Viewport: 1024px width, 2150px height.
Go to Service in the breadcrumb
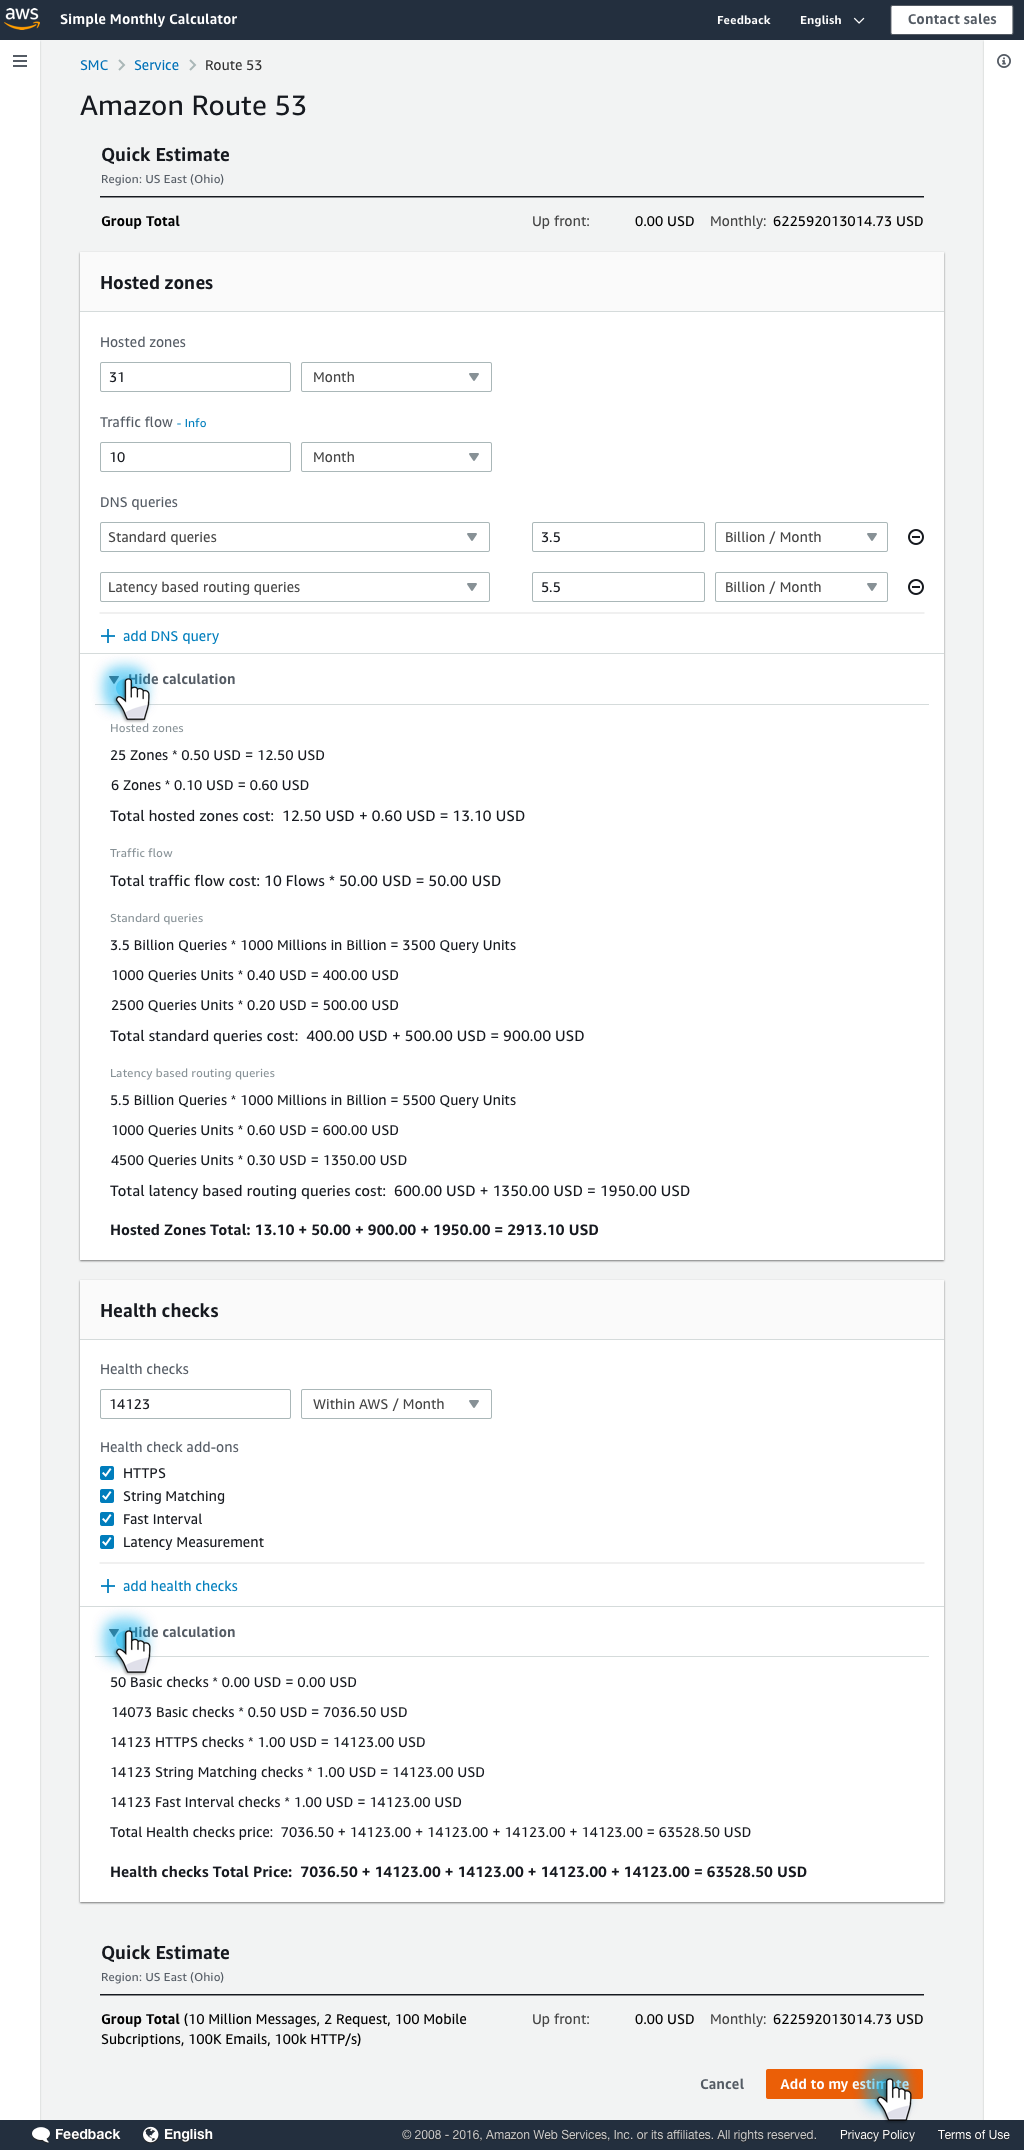156,65
